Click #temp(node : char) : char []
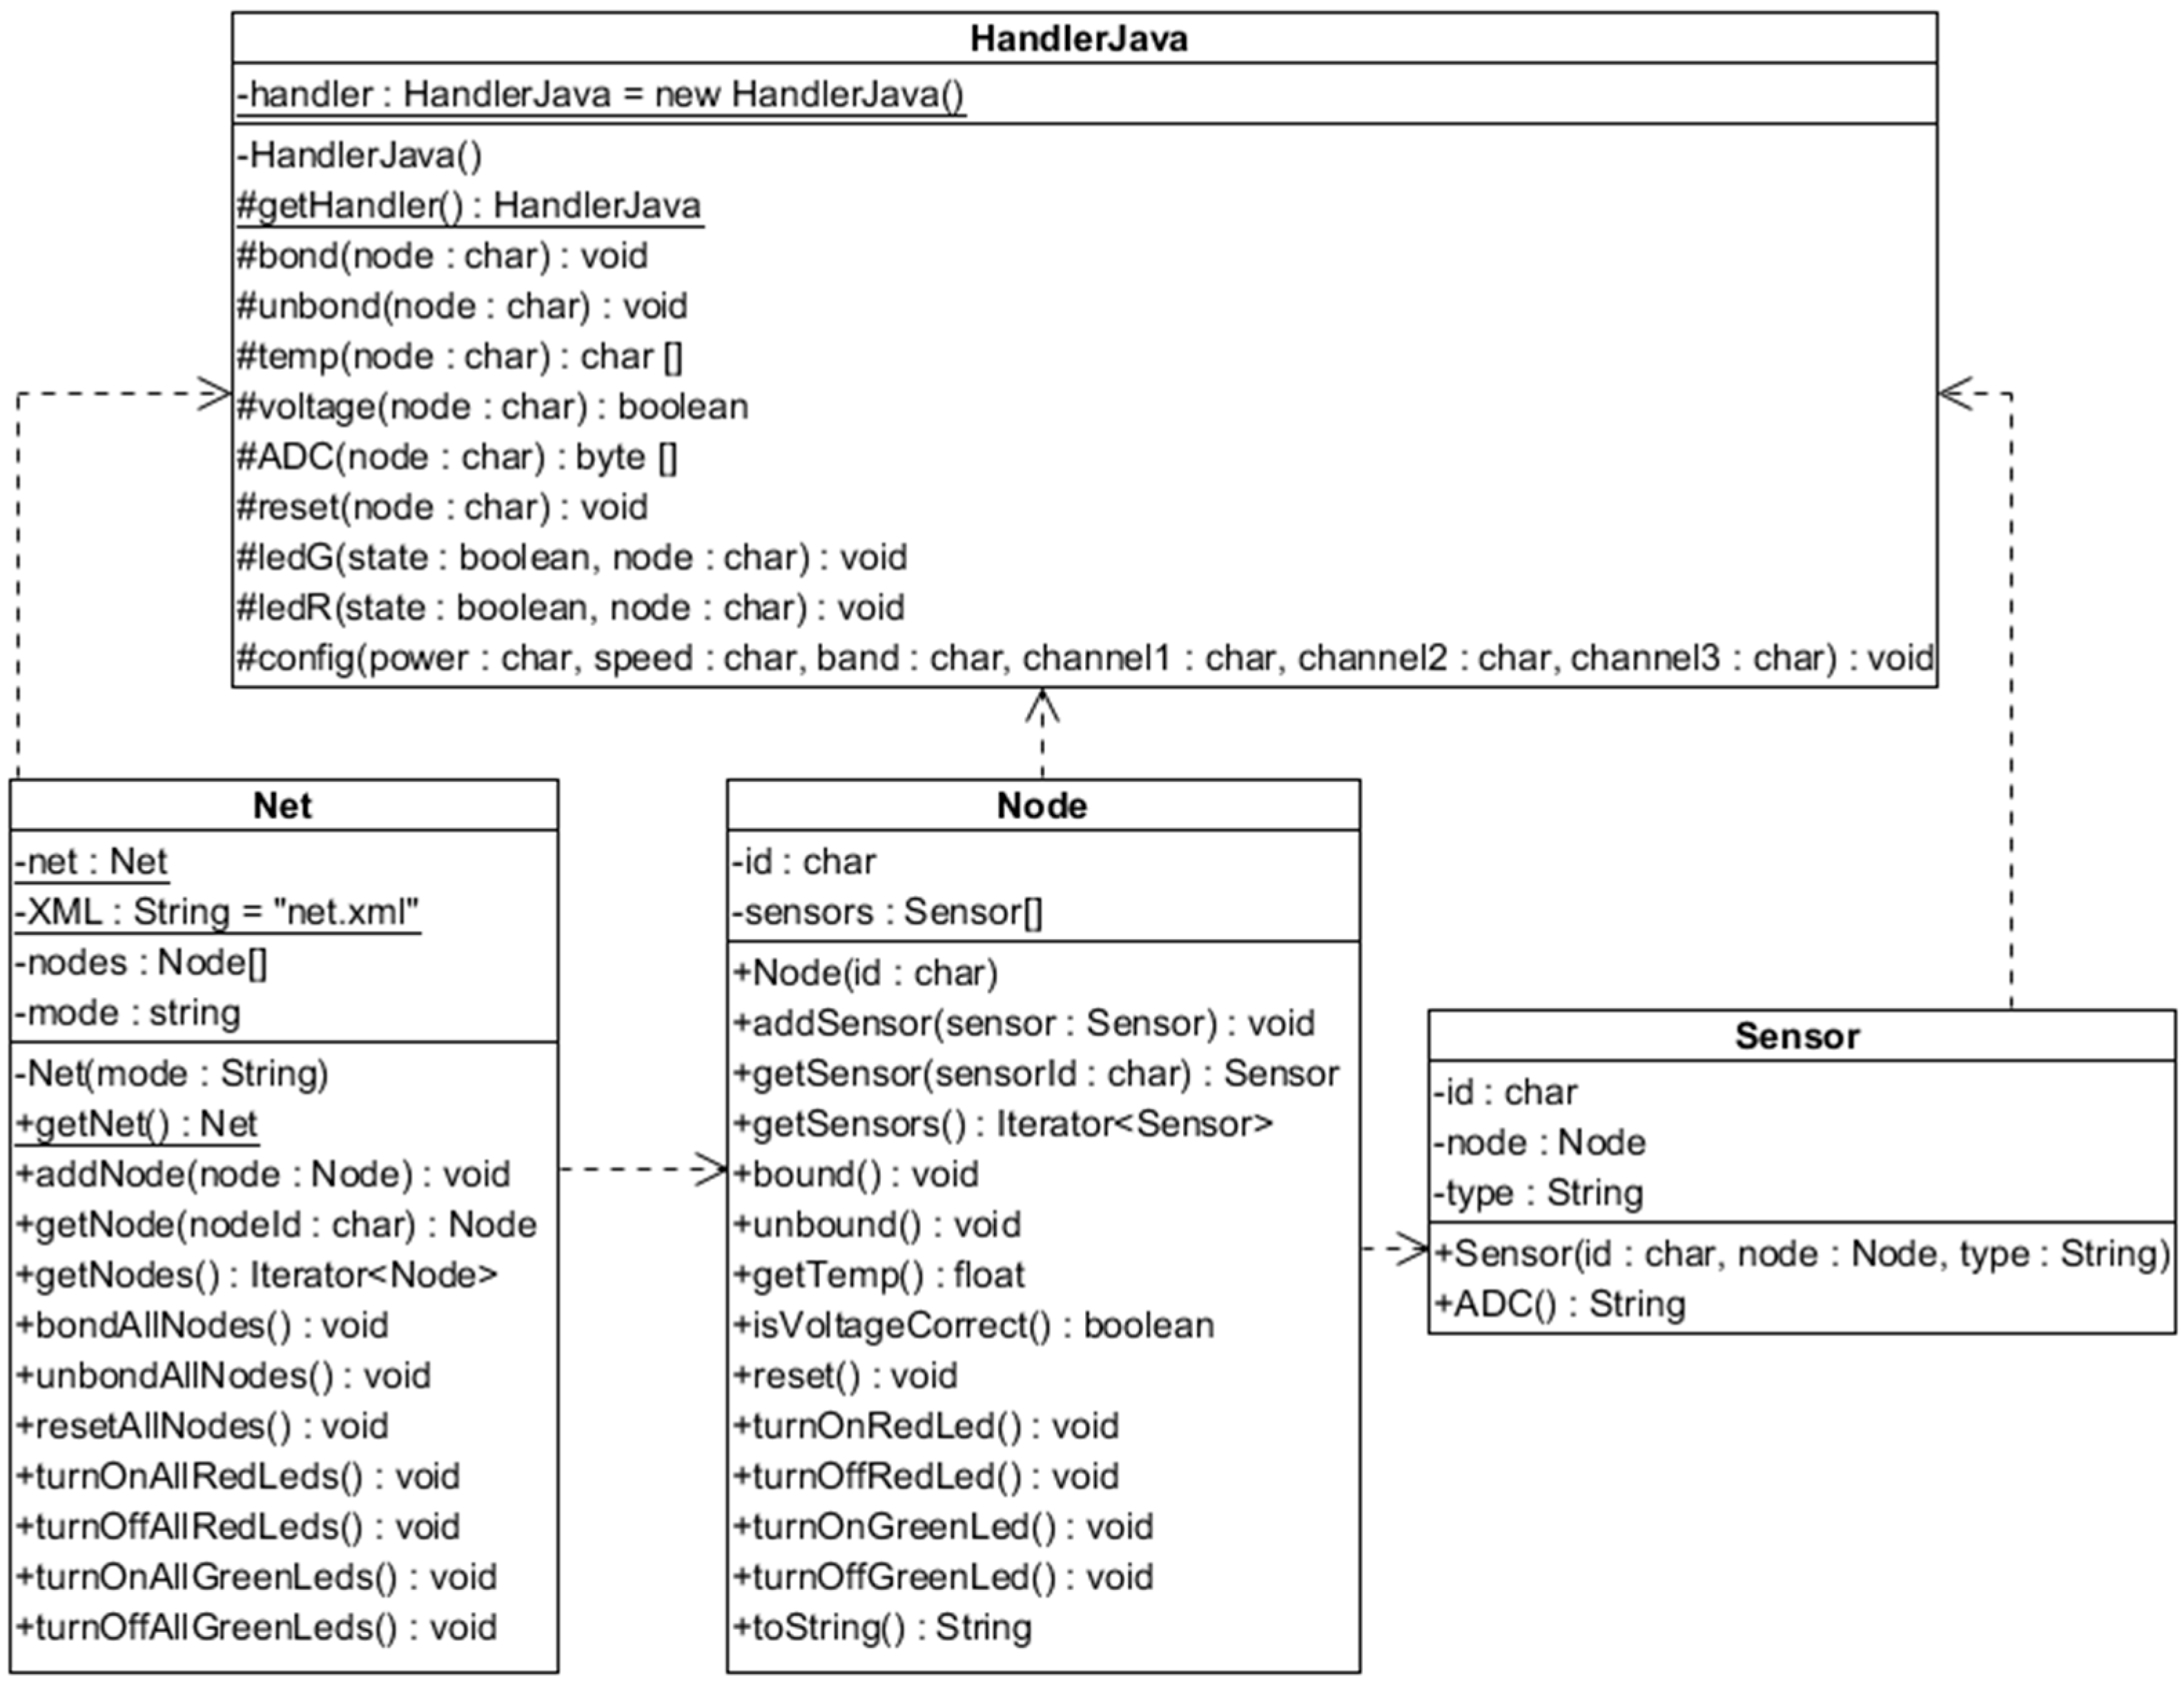Screen dimensions: 2184x1681 pos(460,356)
